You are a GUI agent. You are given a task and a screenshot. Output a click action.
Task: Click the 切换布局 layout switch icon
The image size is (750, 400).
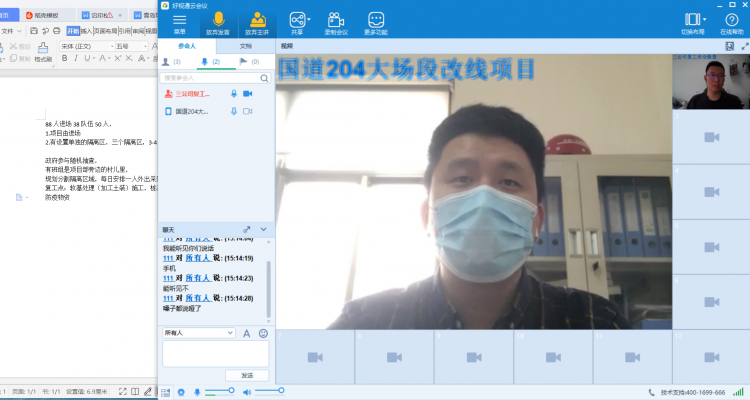tap(692, 19)
